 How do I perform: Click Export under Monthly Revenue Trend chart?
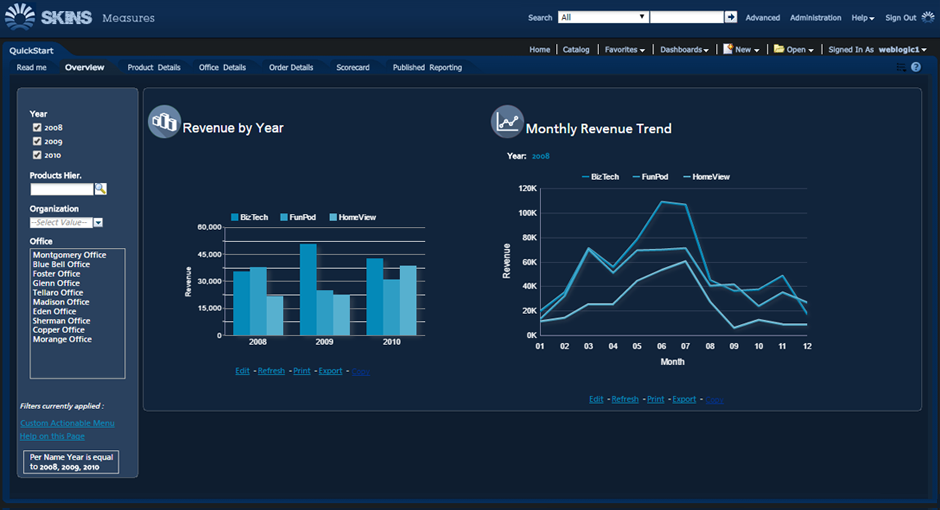pos(684,399)
